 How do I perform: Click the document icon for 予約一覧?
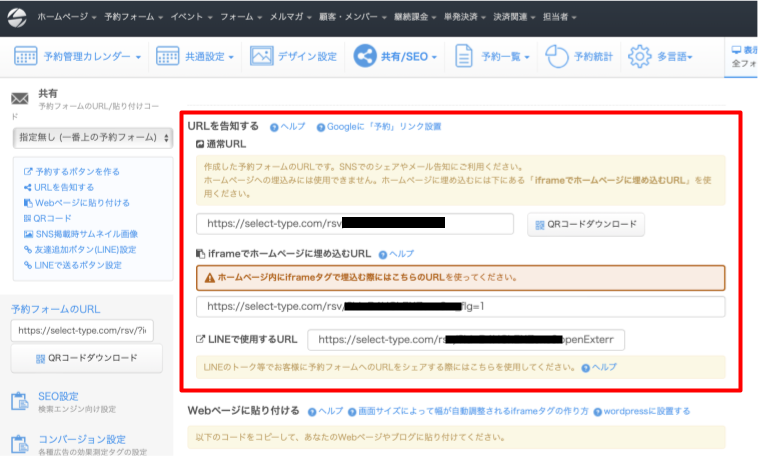click(x=464, y=56)
